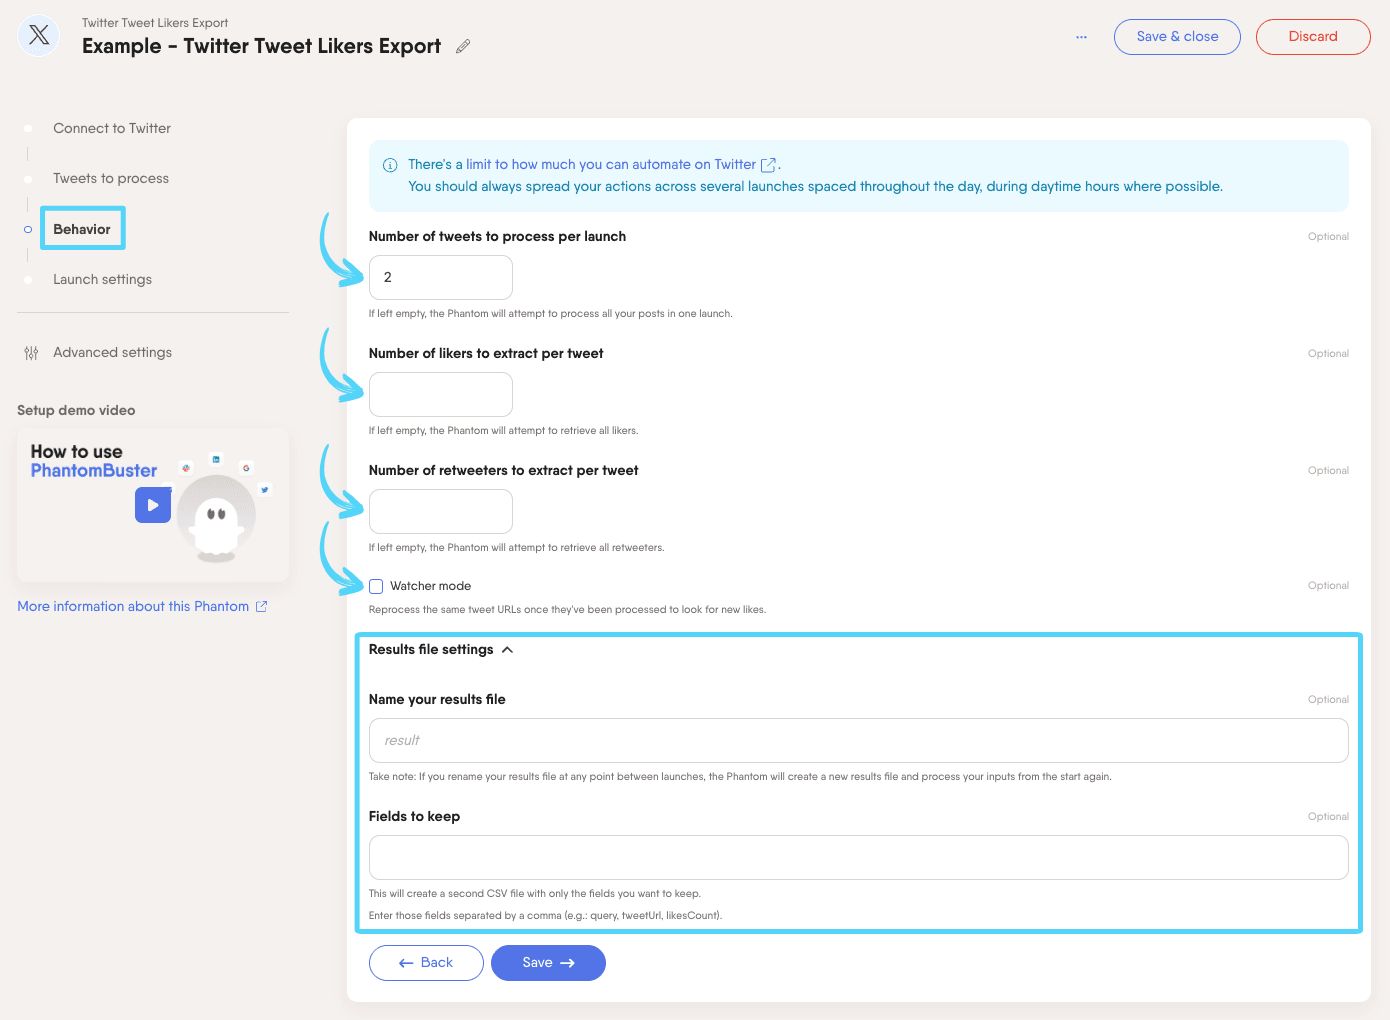Image resolution: width=1390 pixels, height=1020 pixels.
Task: Focus the retweeters to extract per tweet field
Action: (441, 511)
